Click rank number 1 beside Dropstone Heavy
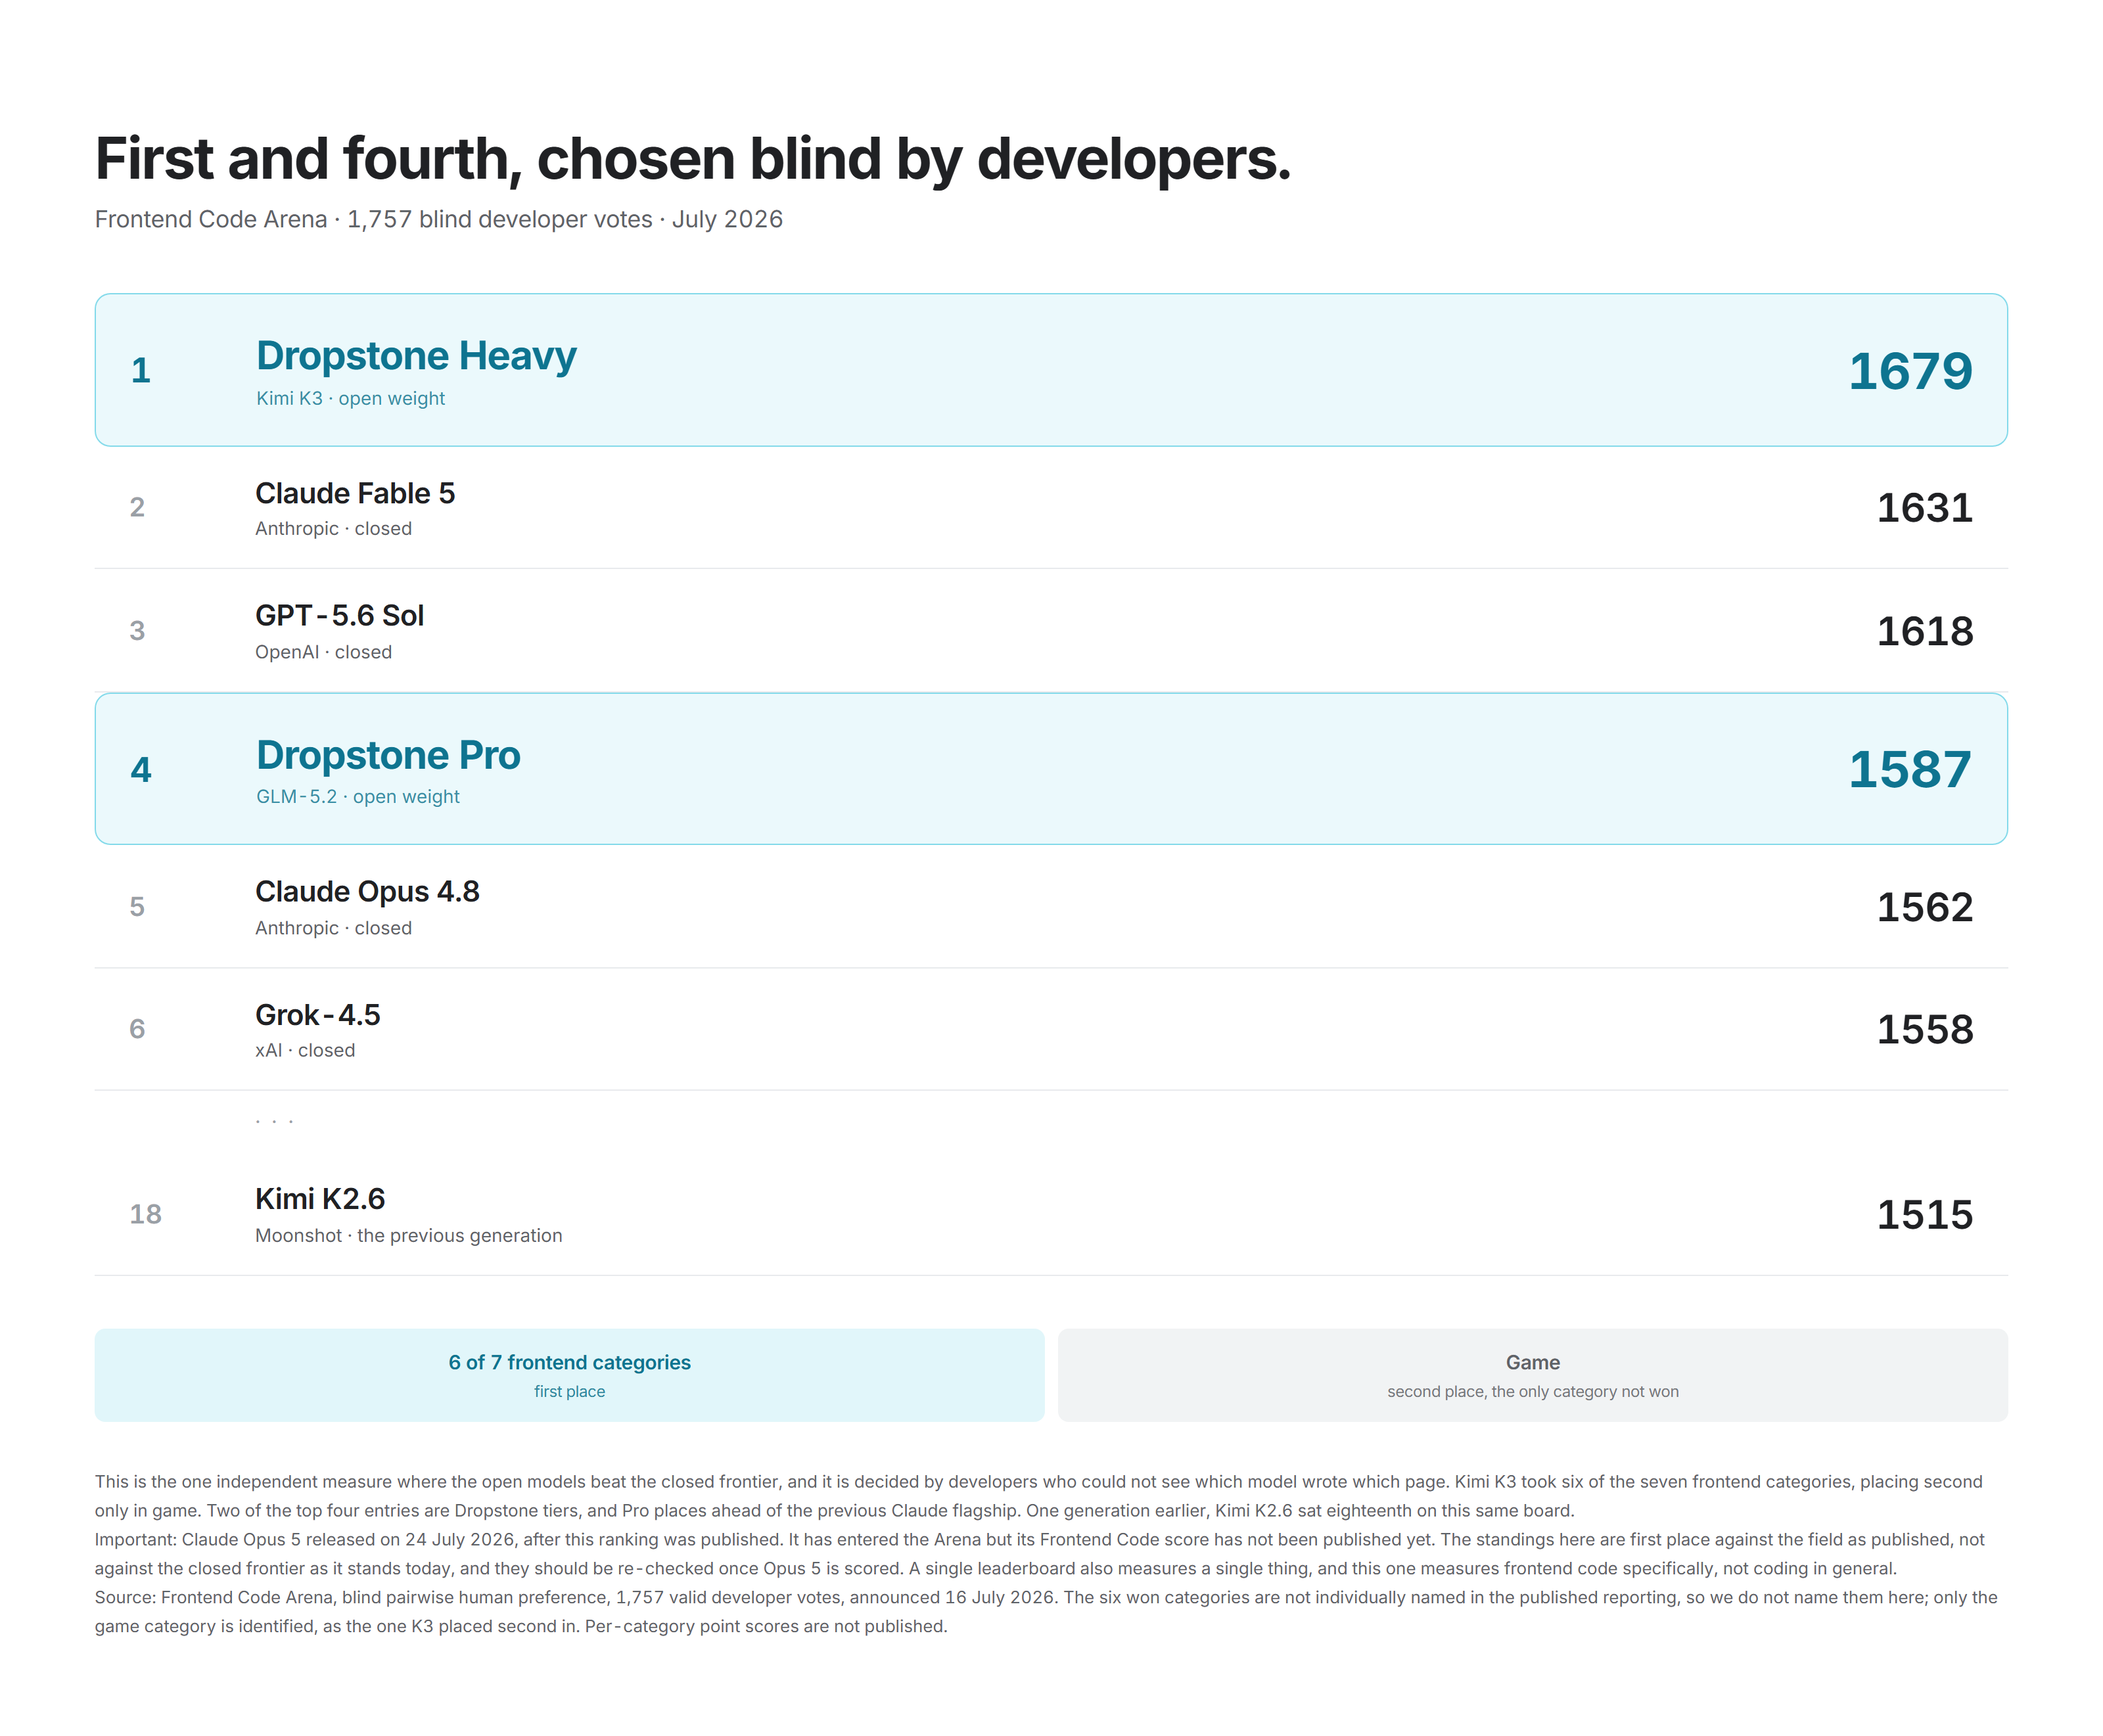 (x=141, y=370)
